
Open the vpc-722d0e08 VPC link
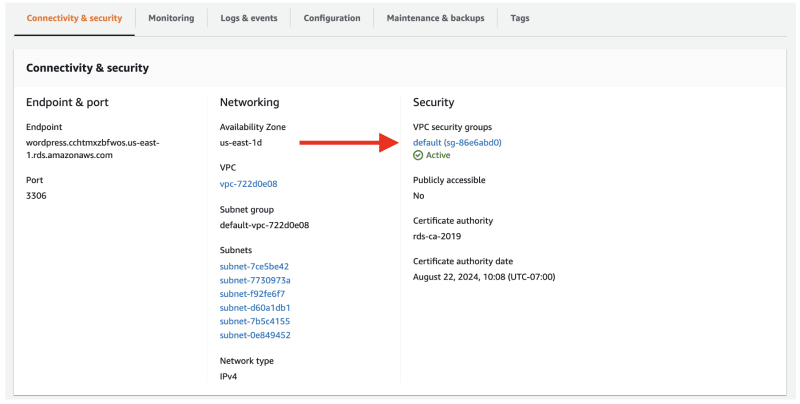coord(248,184)
